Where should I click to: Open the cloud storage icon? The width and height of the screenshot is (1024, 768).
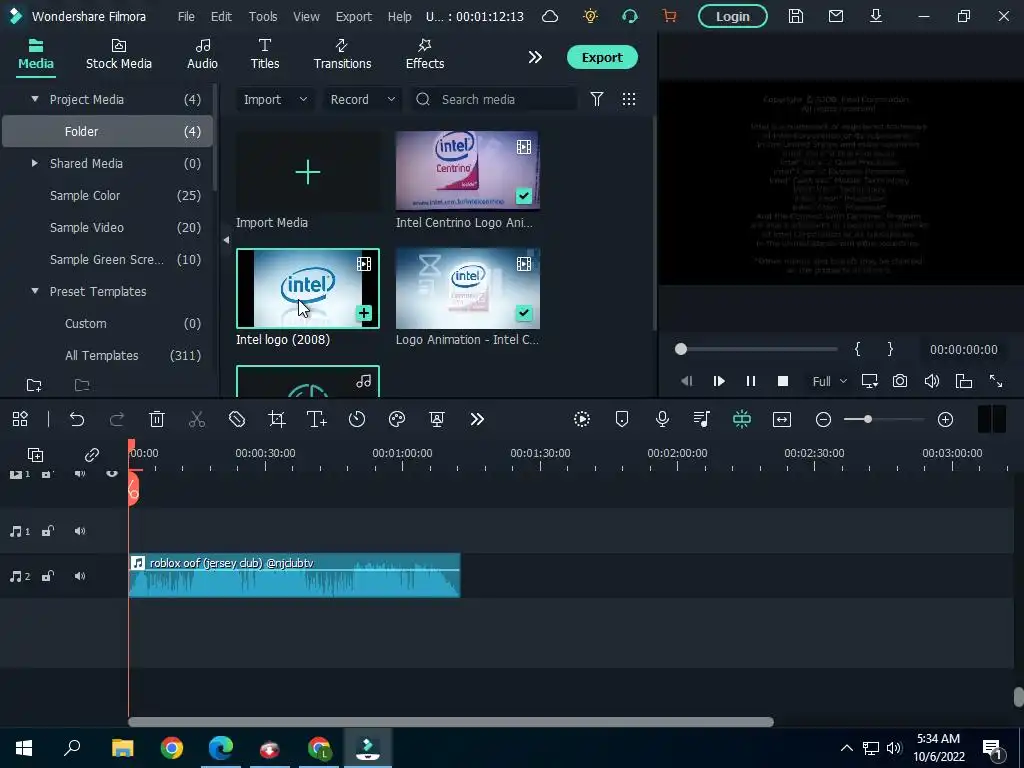[x=550, y=16]
